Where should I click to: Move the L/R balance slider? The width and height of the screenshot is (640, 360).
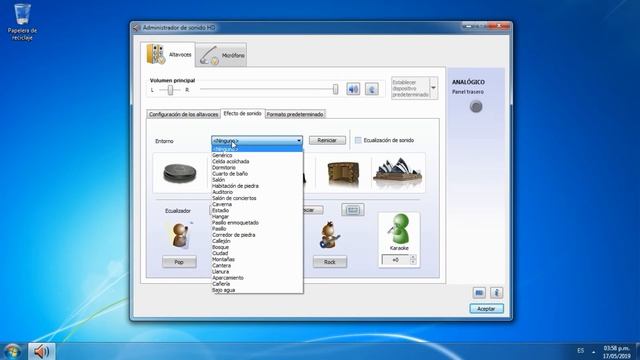pos(170,90)
